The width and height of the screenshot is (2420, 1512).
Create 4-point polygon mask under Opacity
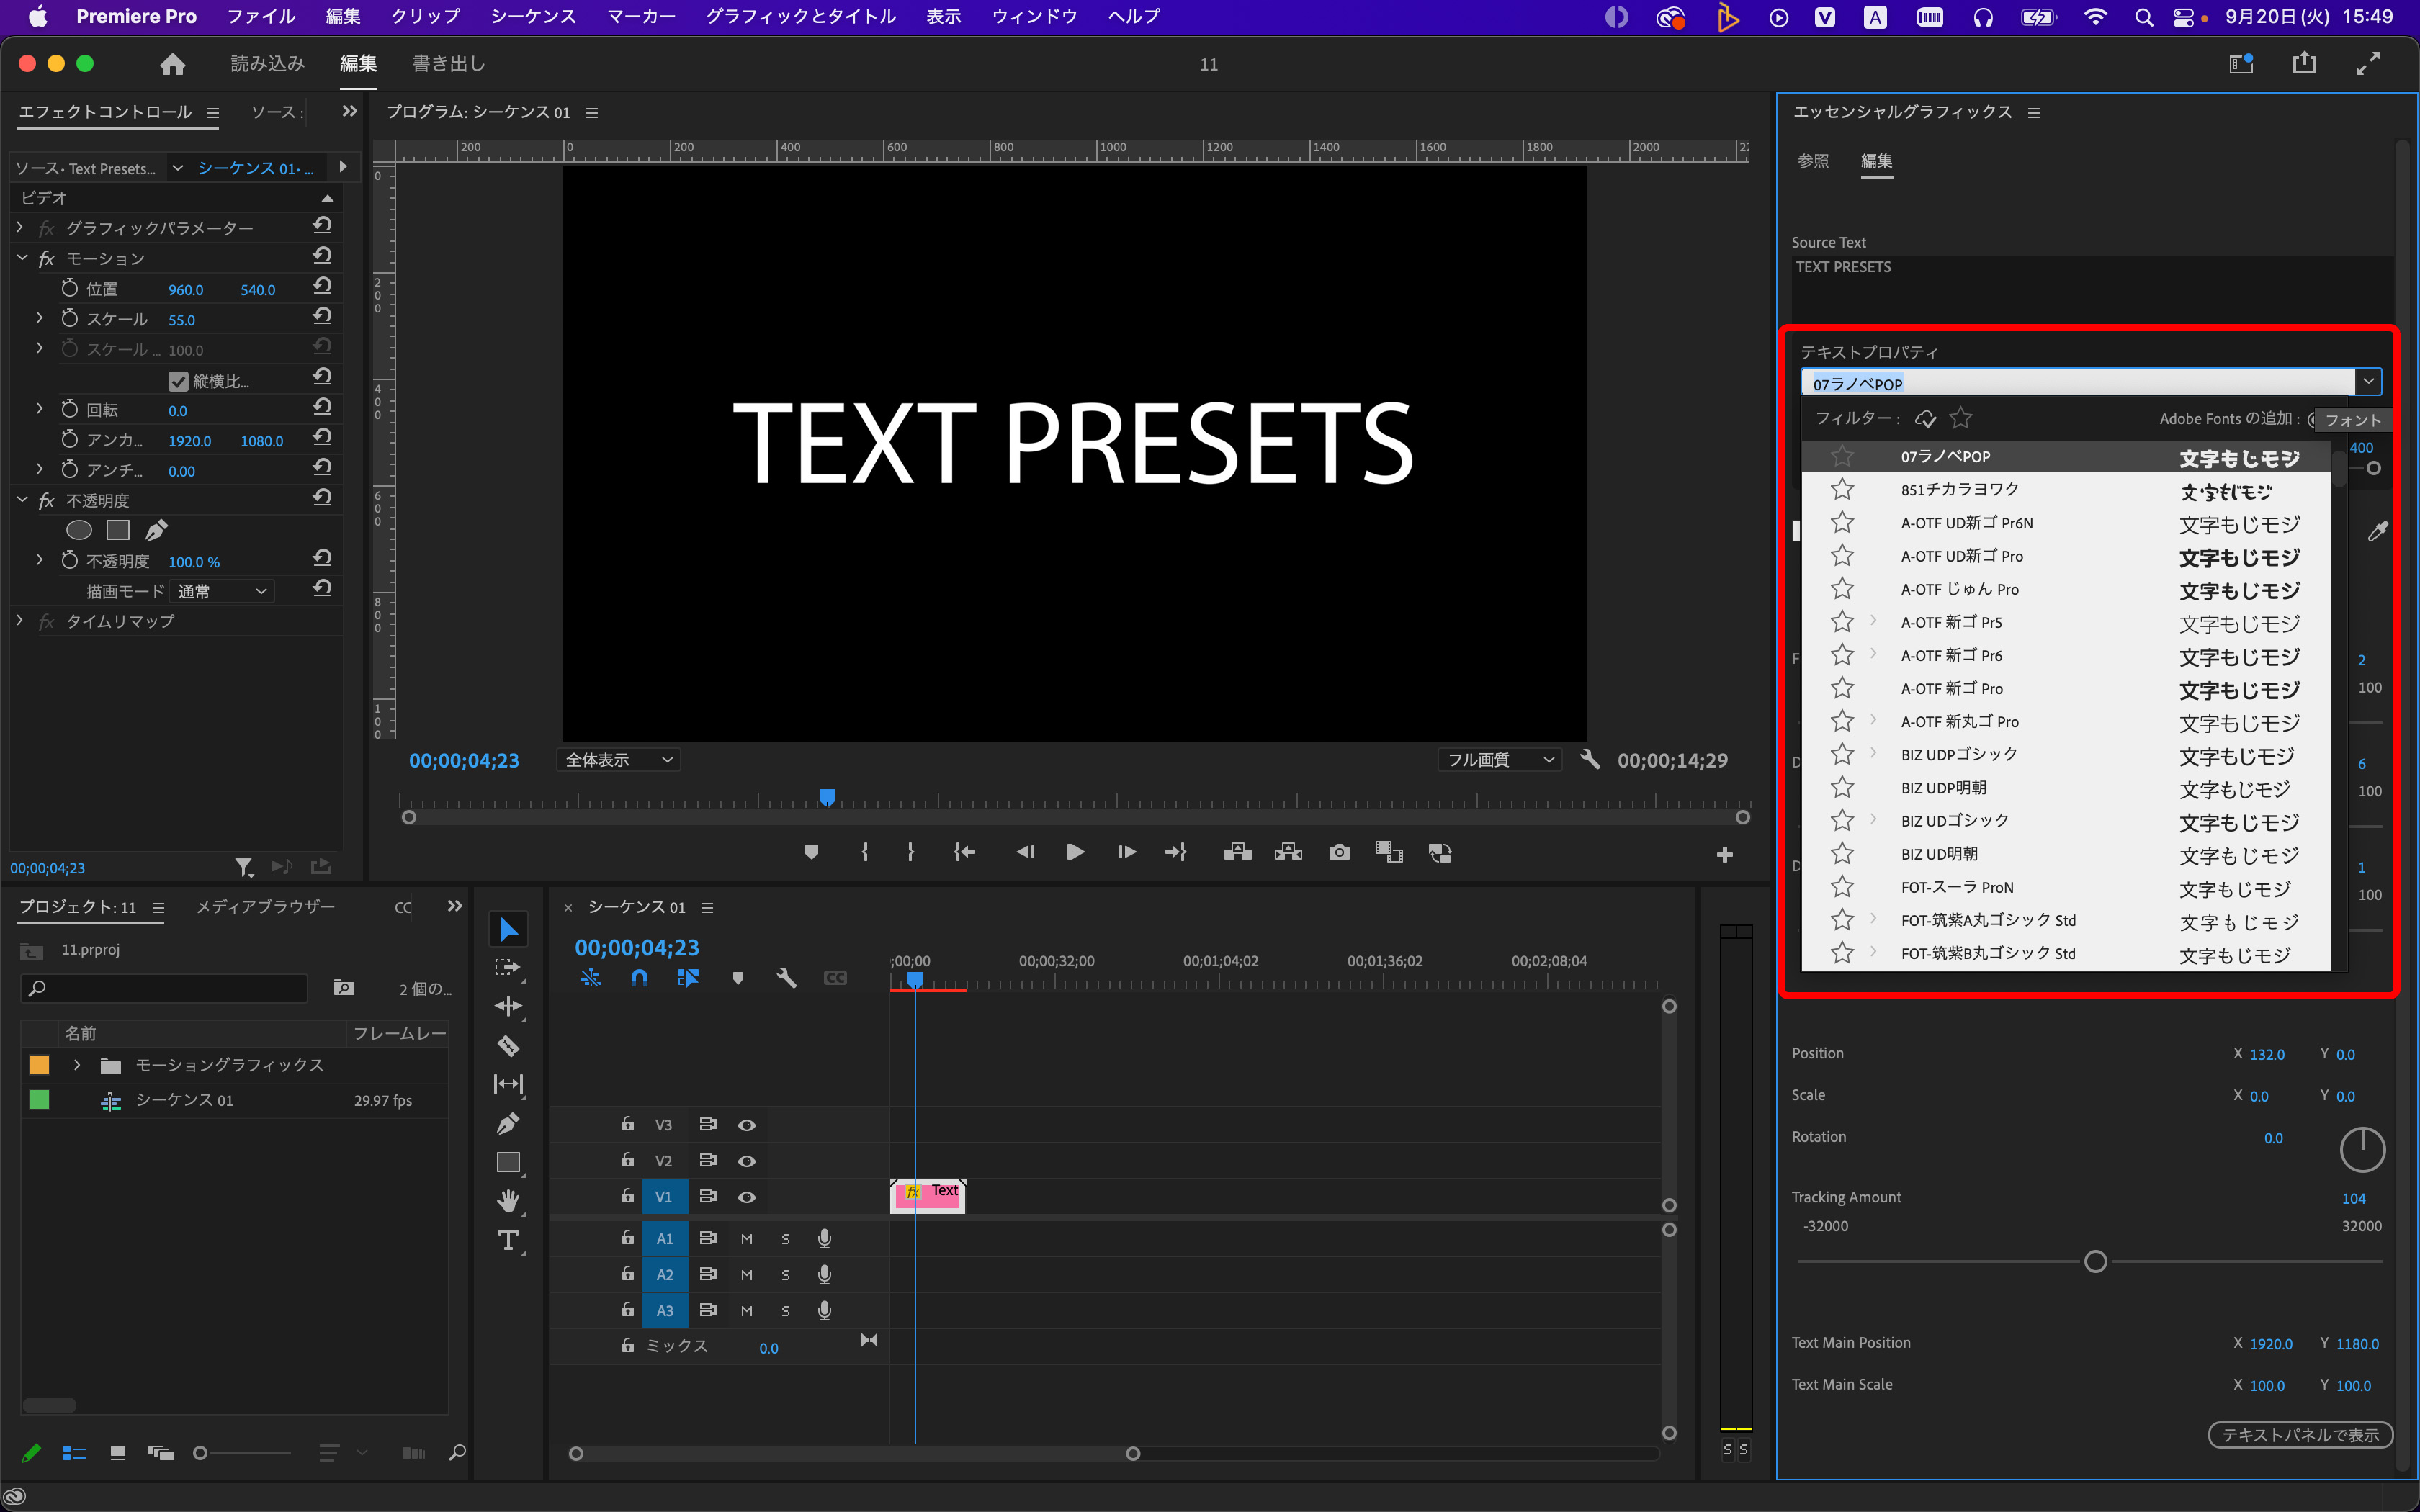[118, 530]
